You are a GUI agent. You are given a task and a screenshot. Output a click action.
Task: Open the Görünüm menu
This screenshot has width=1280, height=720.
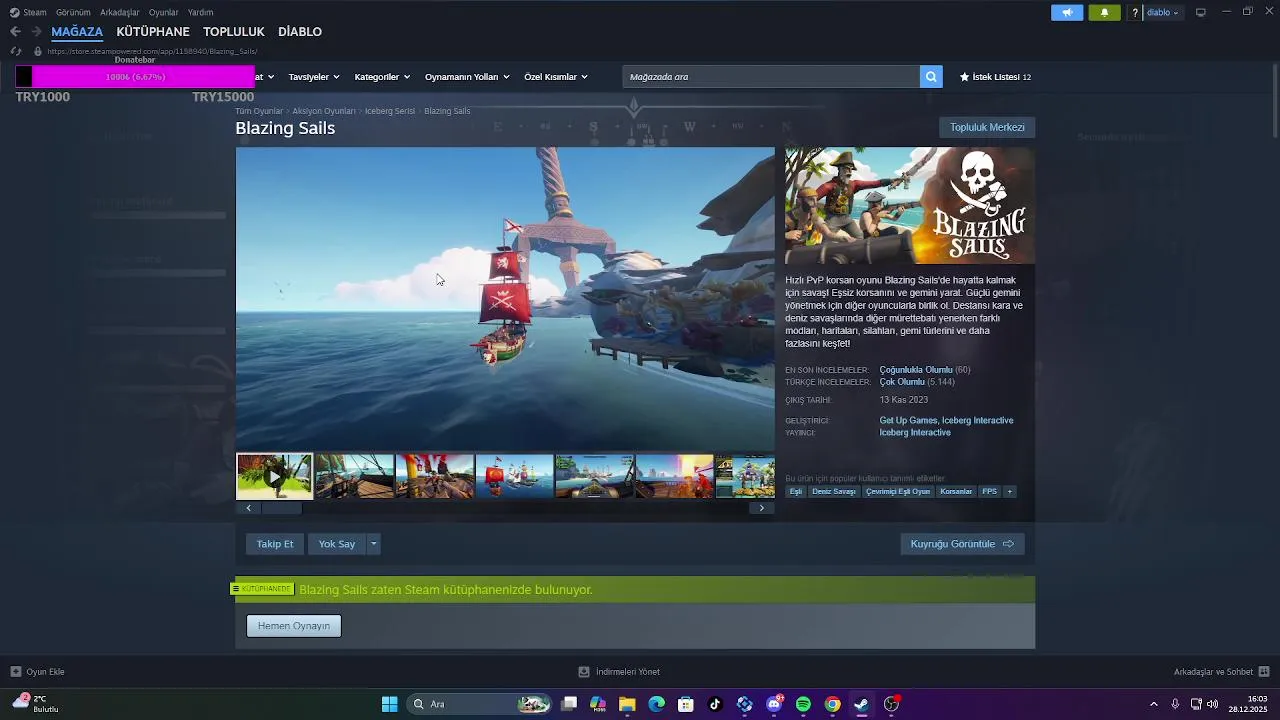point(73,12)
